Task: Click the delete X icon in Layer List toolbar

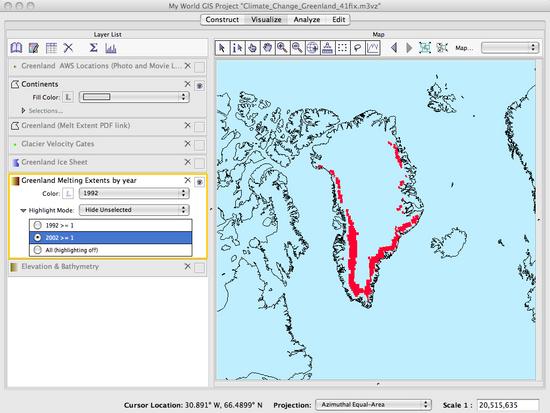Action: [68, 48]
